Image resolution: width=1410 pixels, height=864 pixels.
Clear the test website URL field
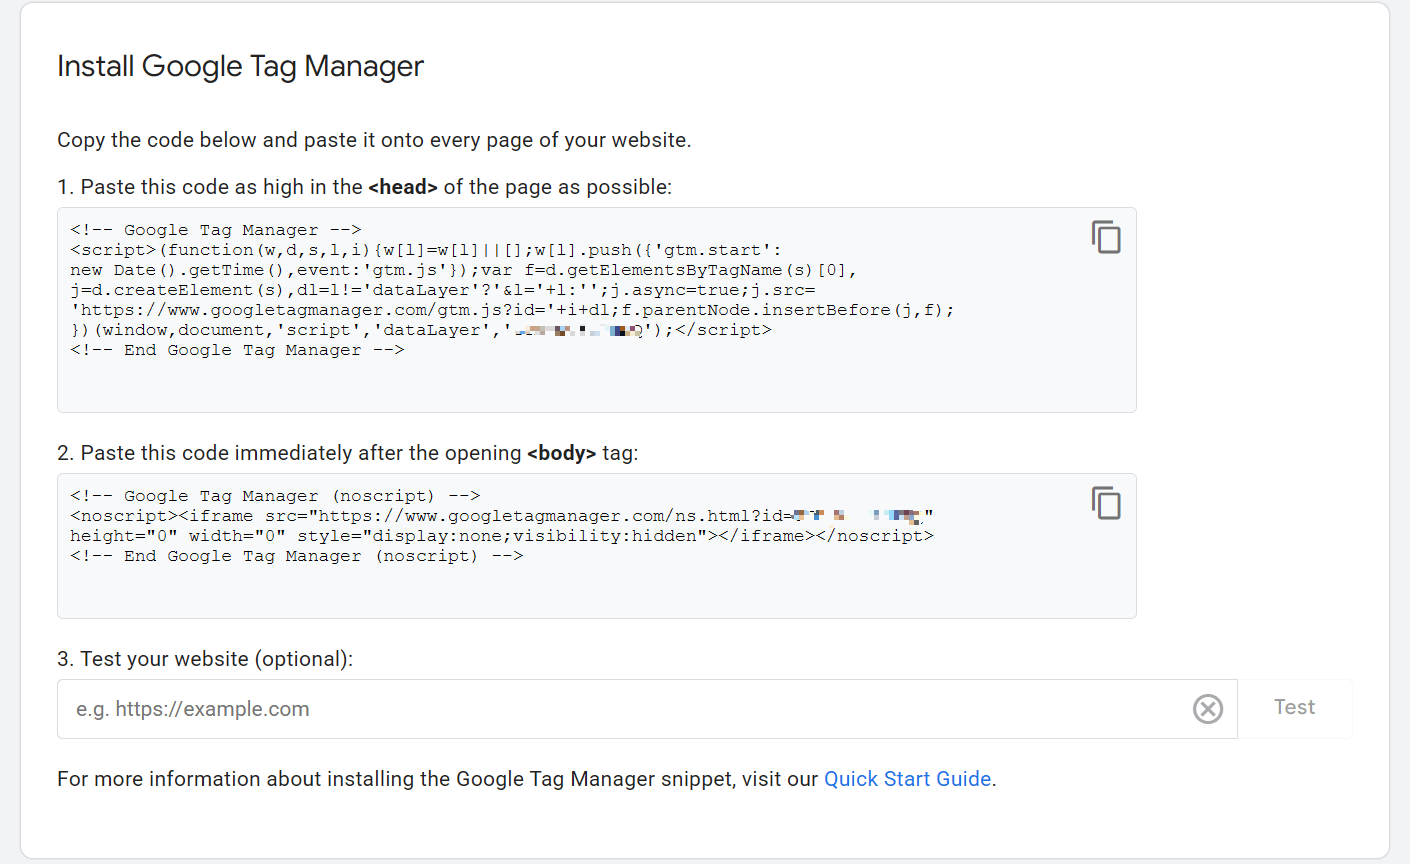[x=1207, y=709]
